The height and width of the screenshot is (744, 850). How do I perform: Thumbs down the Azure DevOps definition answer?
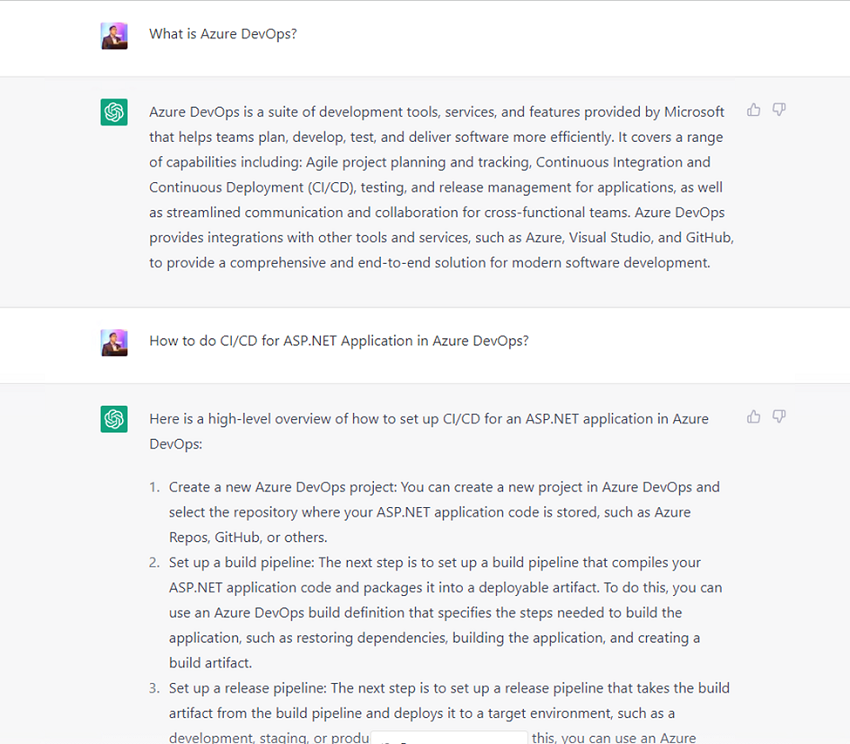tap(779, 110)
